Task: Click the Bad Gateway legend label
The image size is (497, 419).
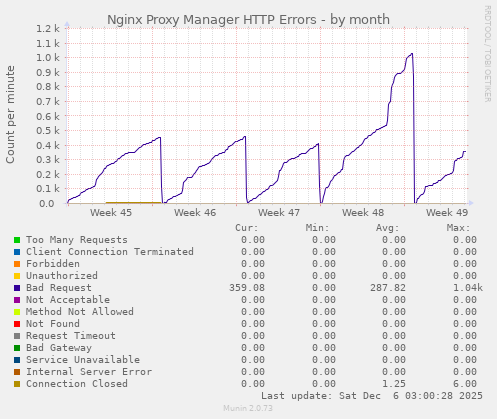Action: (59, 348)
